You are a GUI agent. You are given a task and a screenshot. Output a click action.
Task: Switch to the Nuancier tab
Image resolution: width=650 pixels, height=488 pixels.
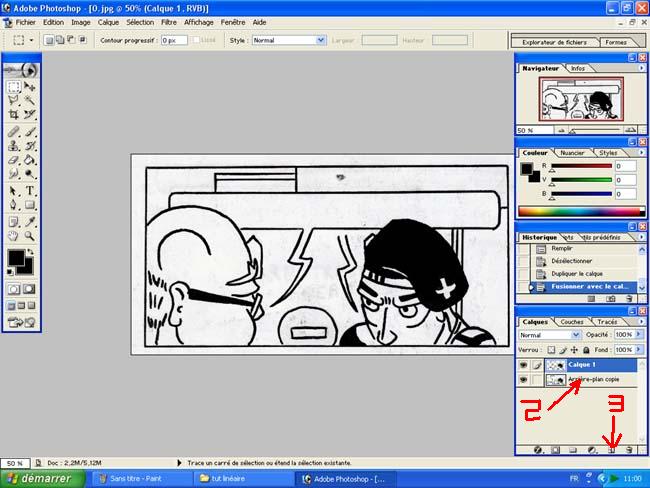pyautogui.click(x=572, y=153)
